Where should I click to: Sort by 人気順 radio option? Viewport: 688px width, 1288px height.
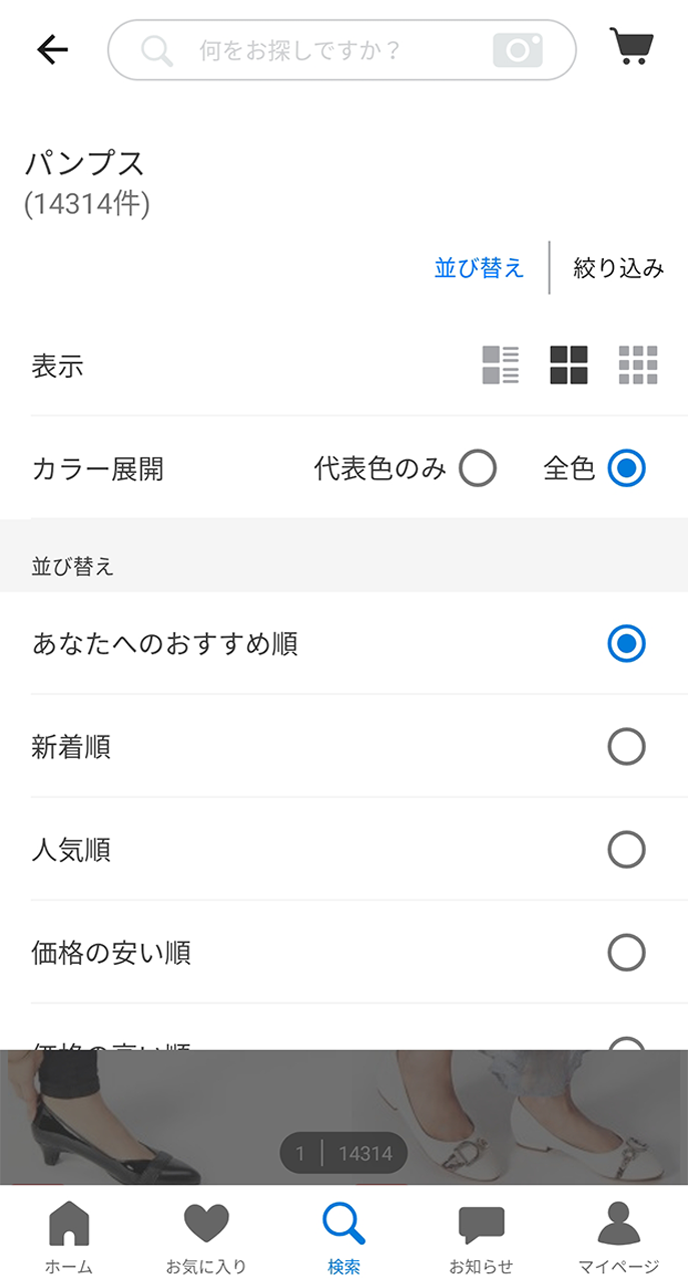(626, 850)
